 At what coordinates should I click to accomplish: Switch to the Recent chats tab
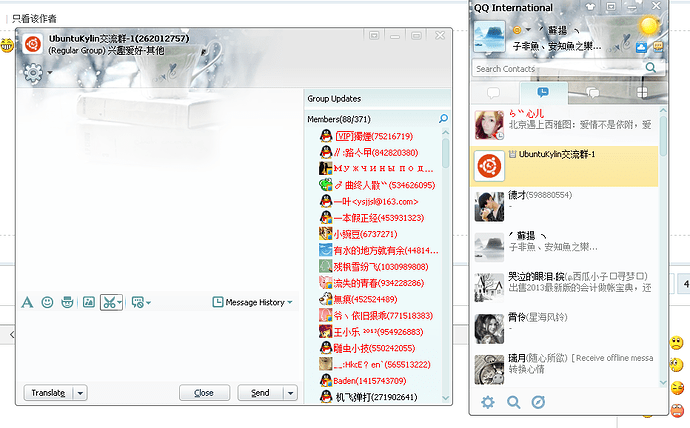point(543,92)
